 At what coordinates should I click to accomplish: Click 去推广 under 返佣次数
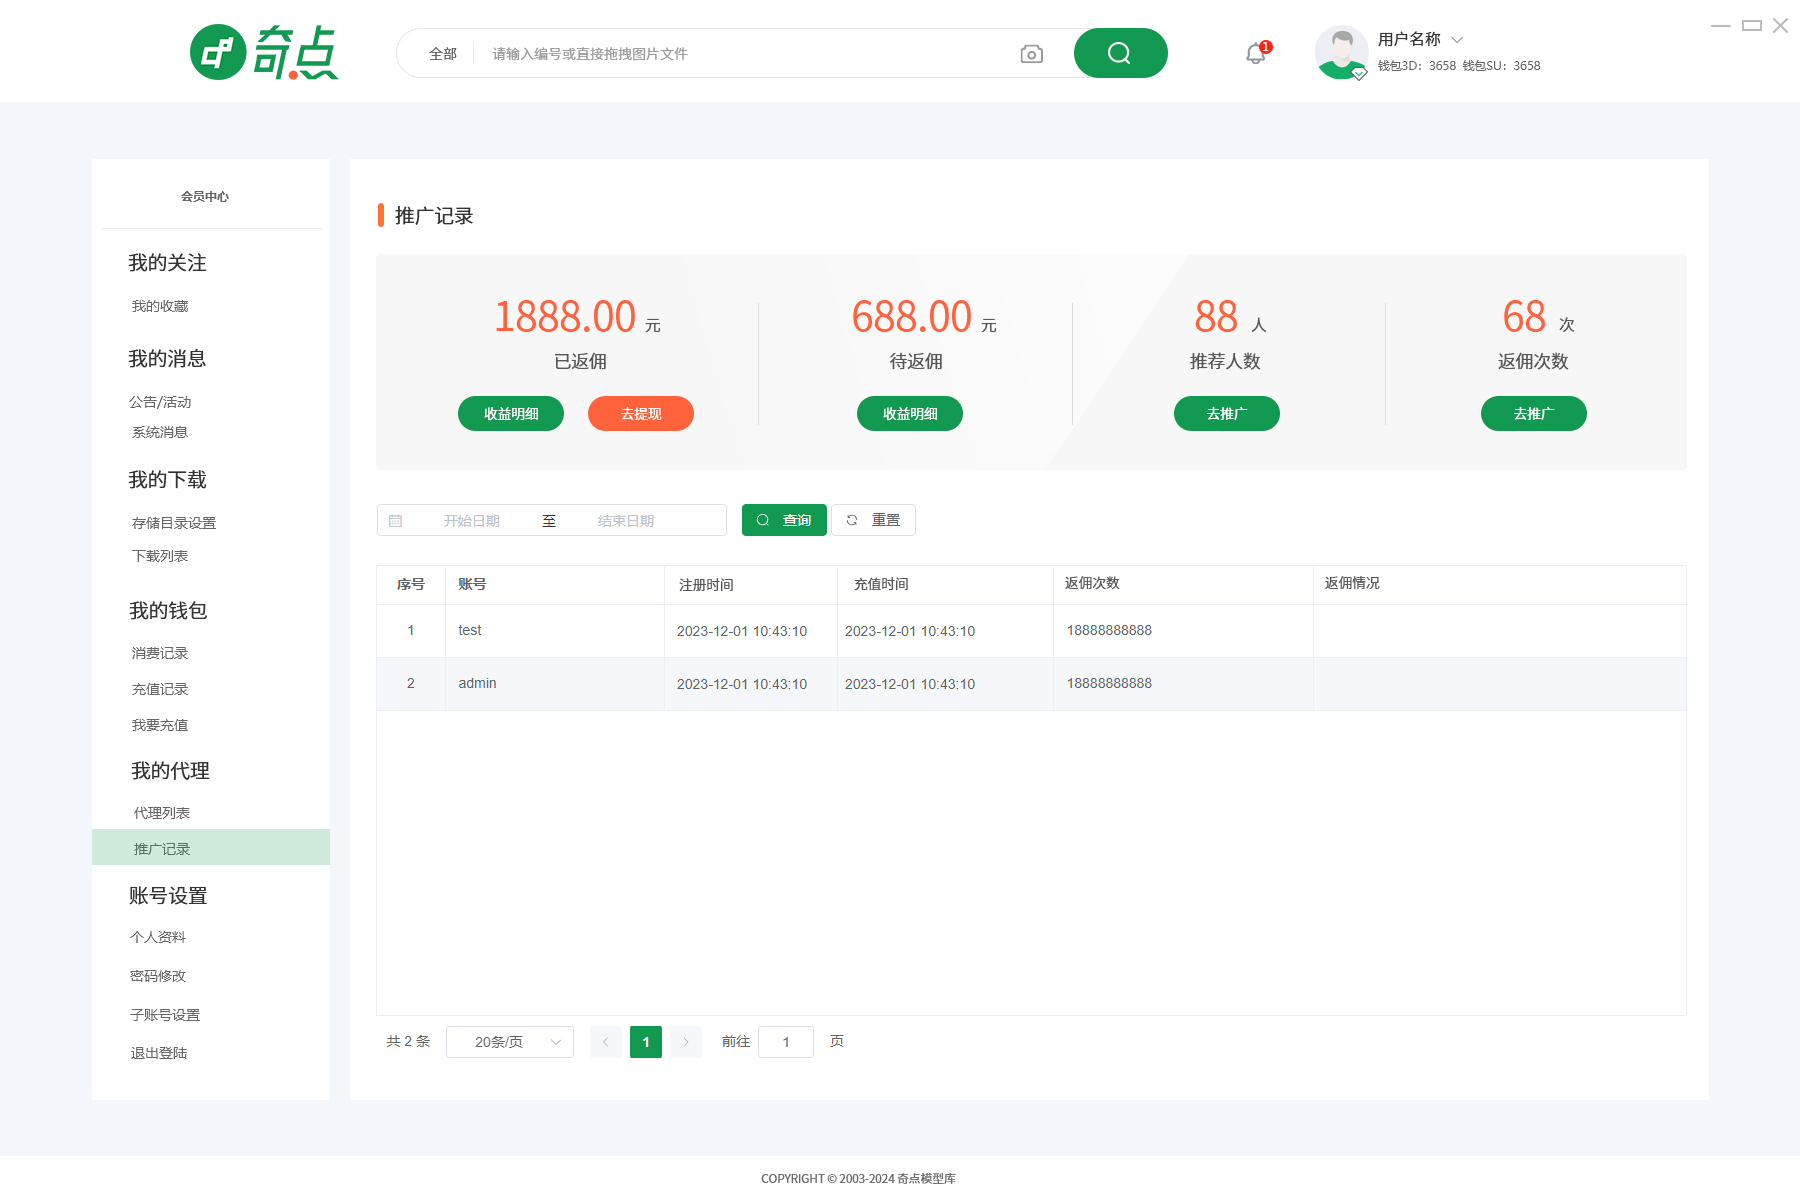(1534, 414)
